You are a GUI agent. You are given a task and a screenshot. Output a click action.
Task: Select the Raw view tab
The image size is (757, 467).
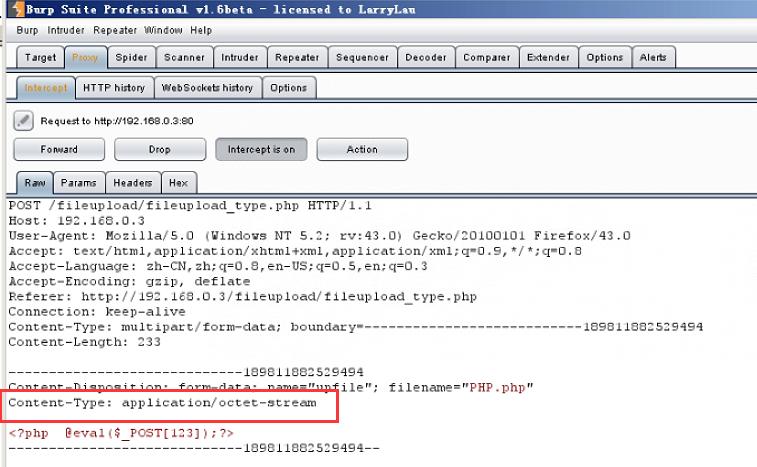35,183
